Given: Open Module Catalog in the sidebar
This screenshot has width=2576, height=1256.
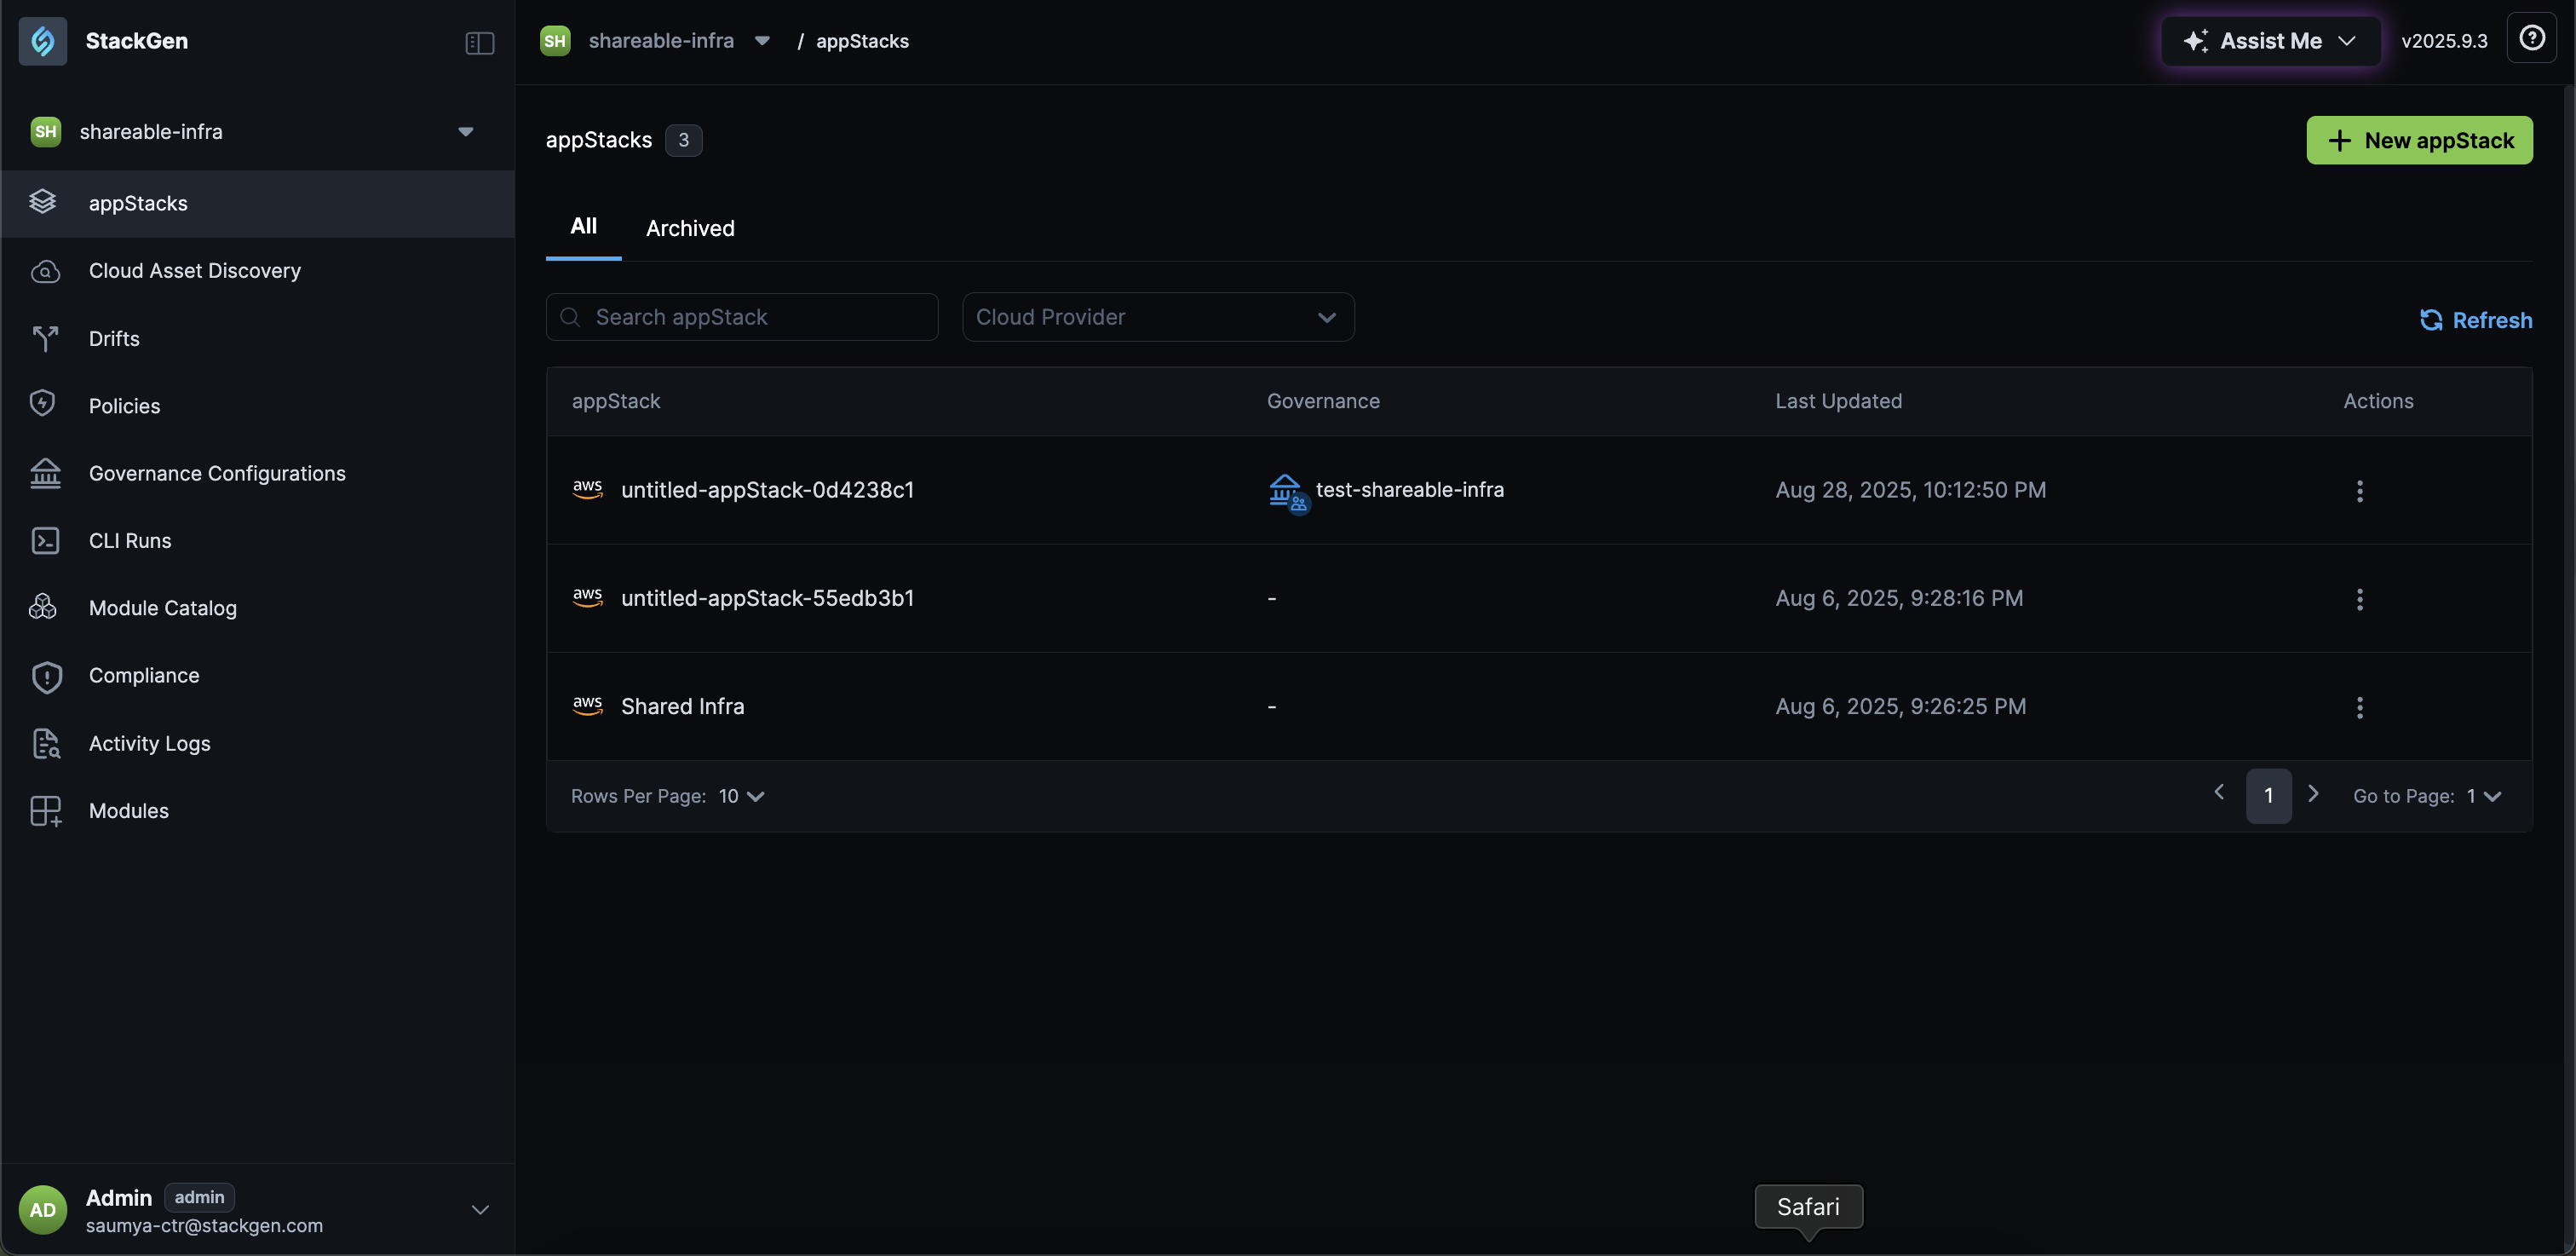Looking at the screenshot, I should click(258, 608).
